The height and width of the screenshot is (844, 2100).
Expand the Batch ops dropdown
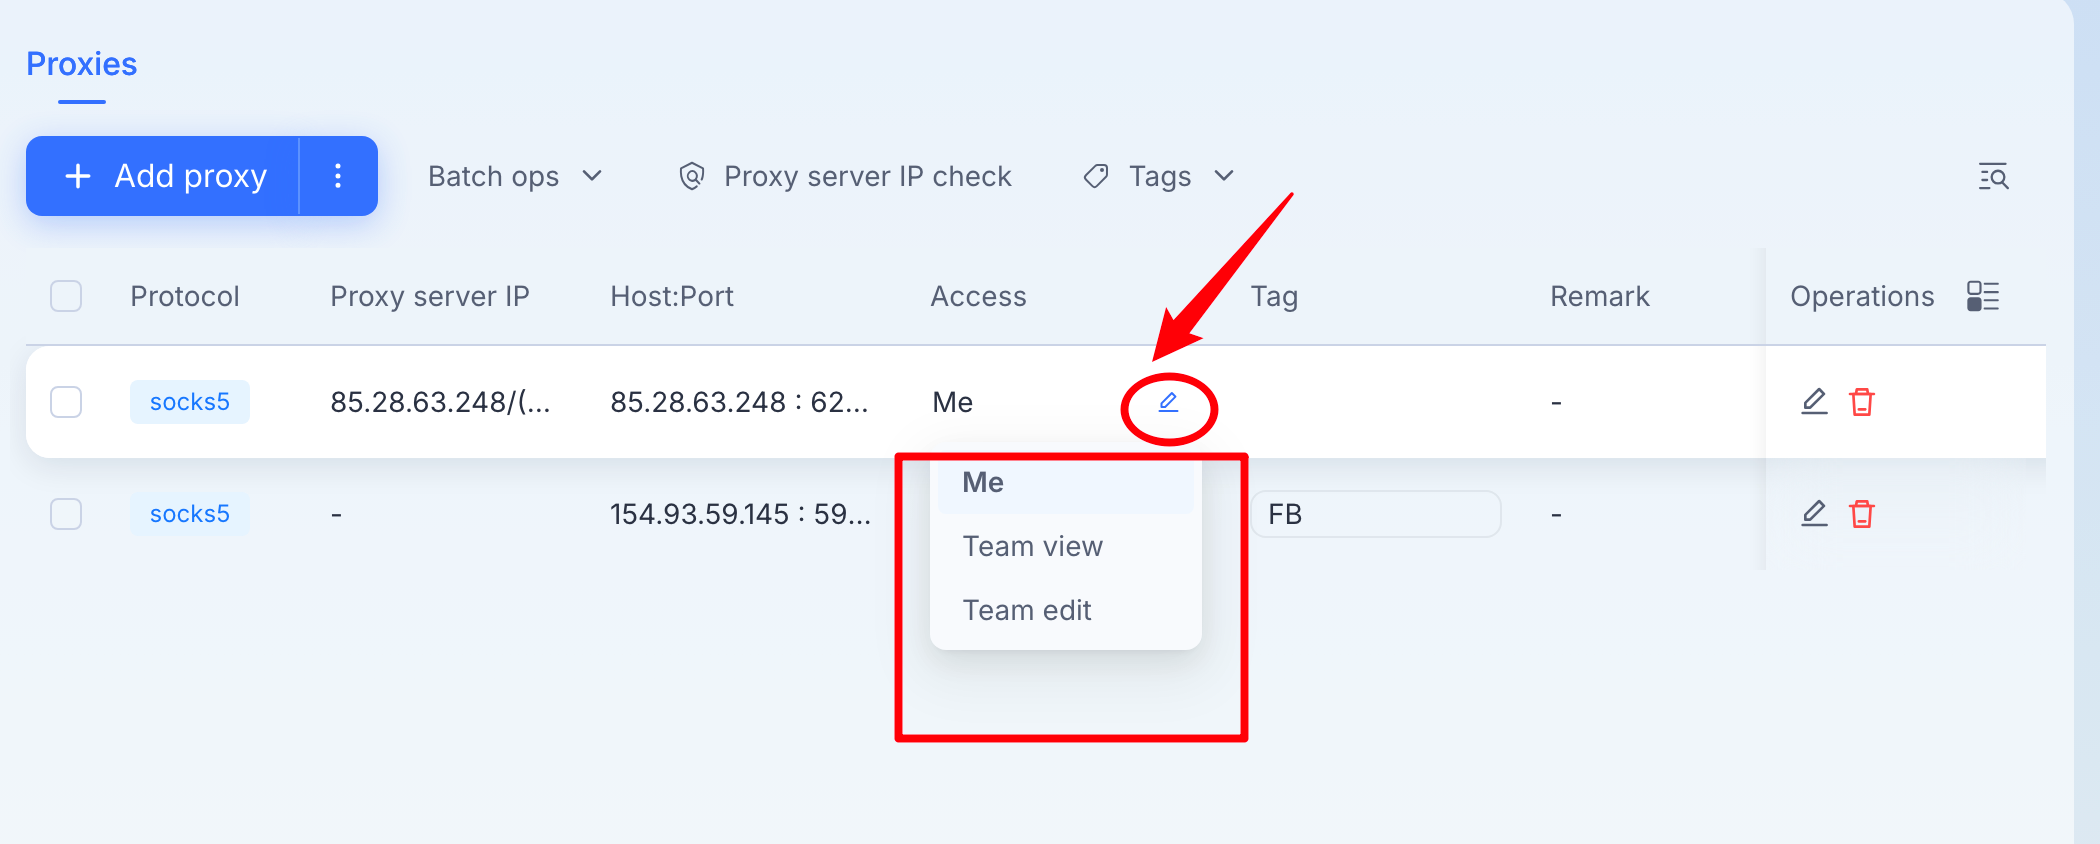click(x=515, y=176)
